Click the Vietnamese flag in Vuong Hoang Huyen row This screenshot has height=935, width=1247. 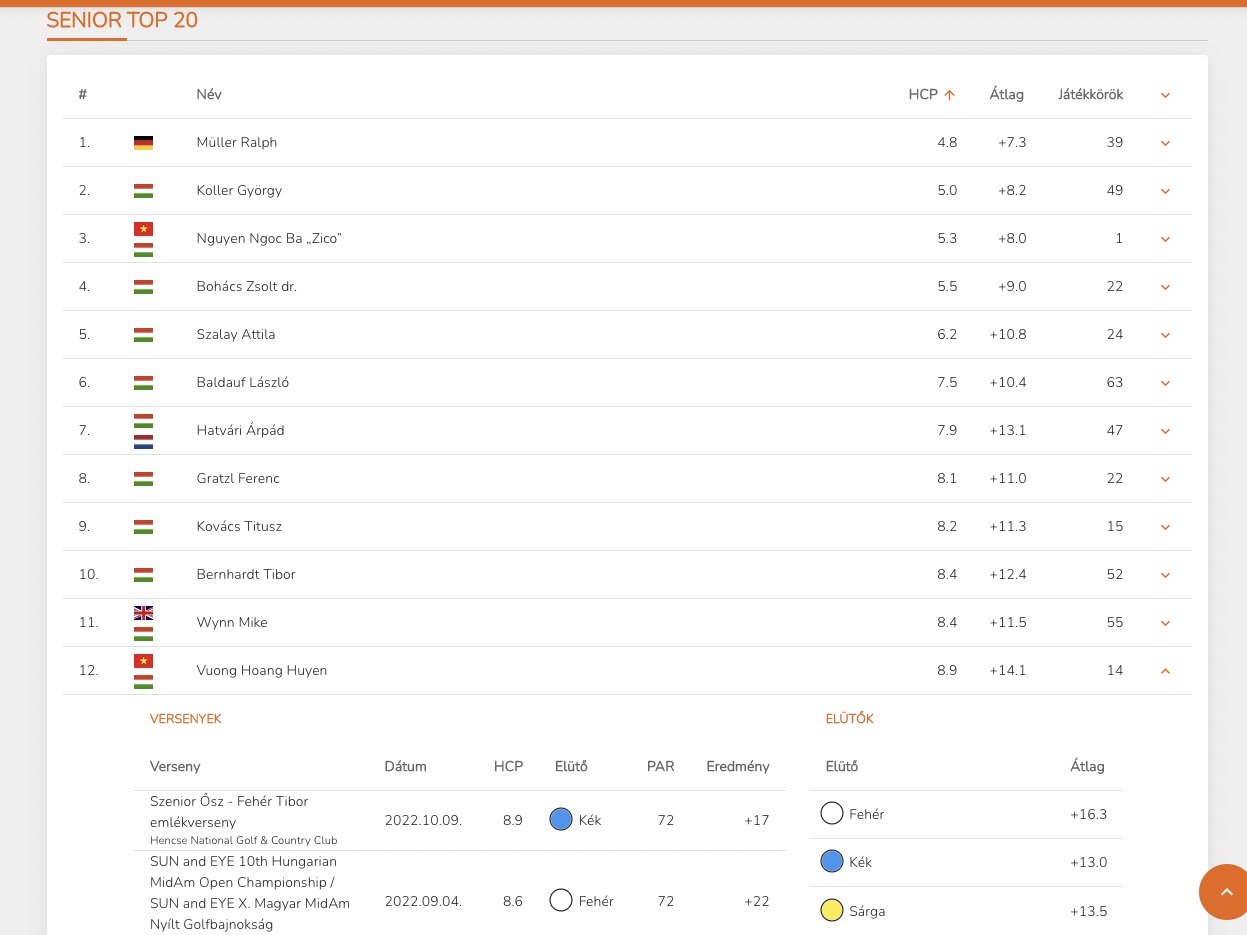pos(143,661)
